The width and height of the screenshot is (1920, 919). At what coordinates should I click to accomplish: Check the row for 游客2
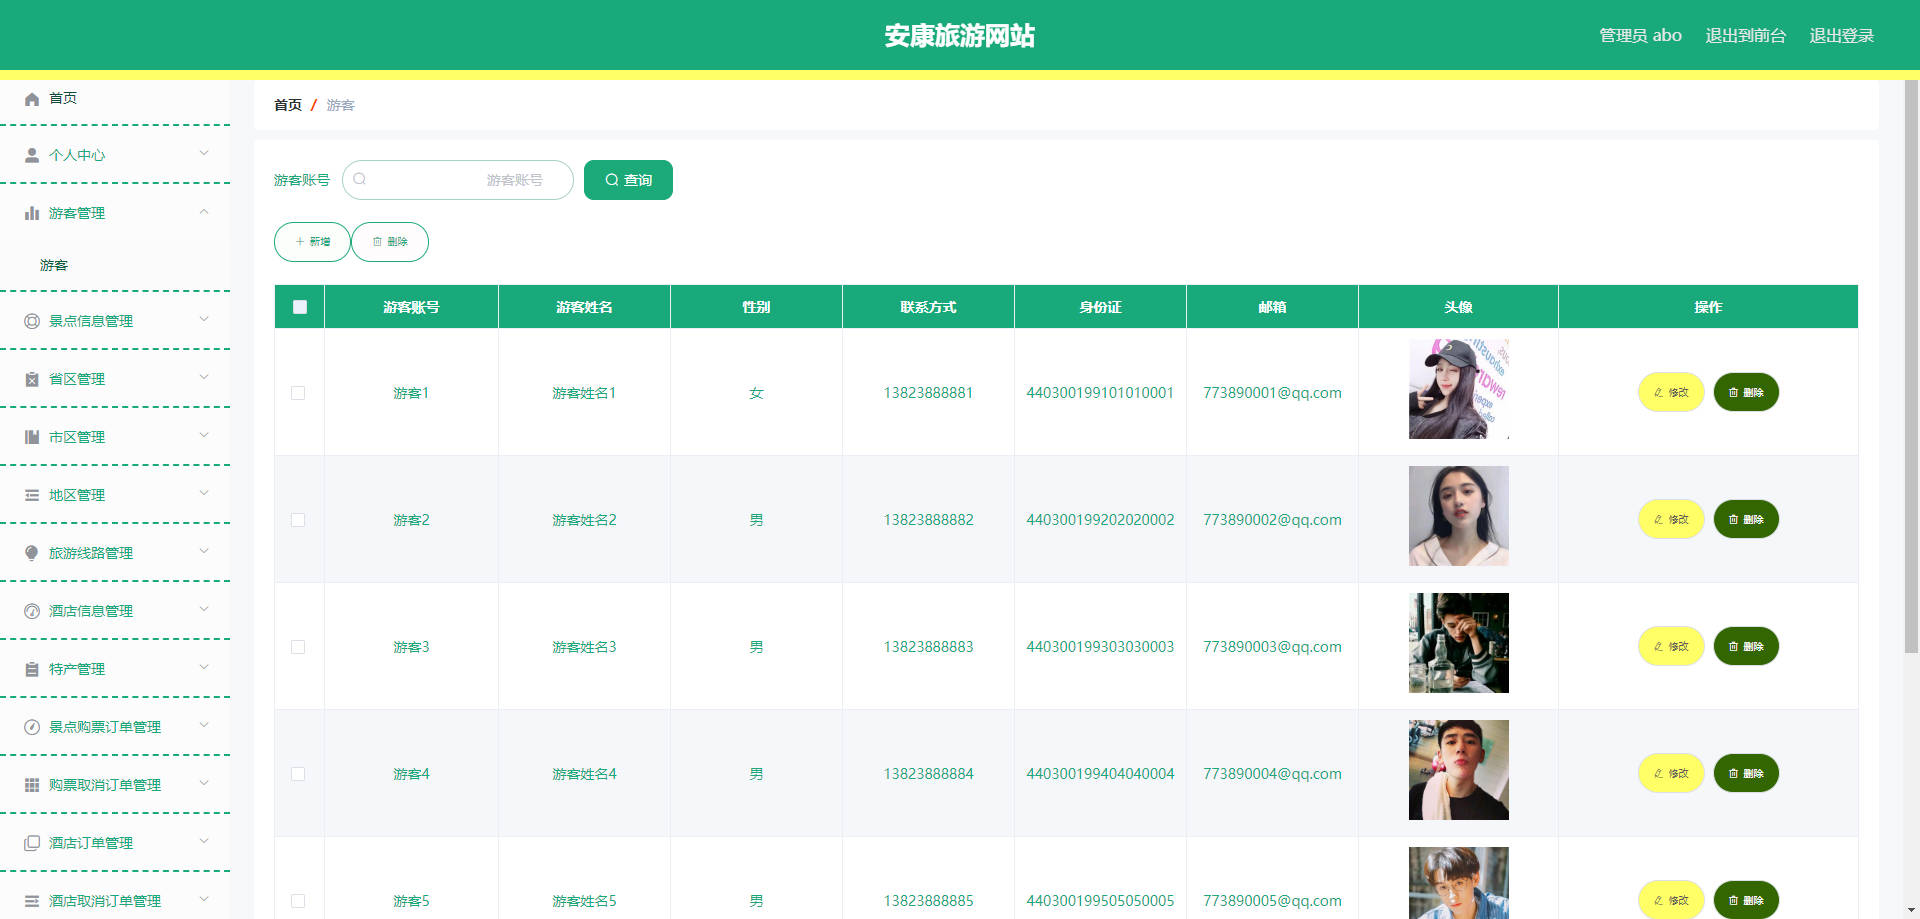click(x=298, y=520)
